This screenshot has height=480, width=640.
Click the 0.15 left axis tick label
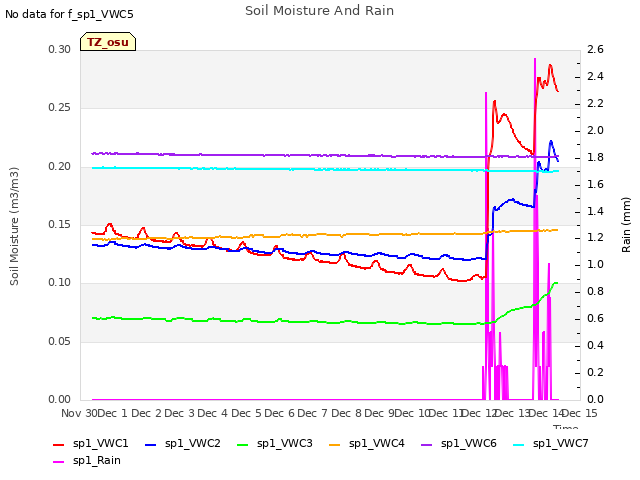tap(60, 224)
